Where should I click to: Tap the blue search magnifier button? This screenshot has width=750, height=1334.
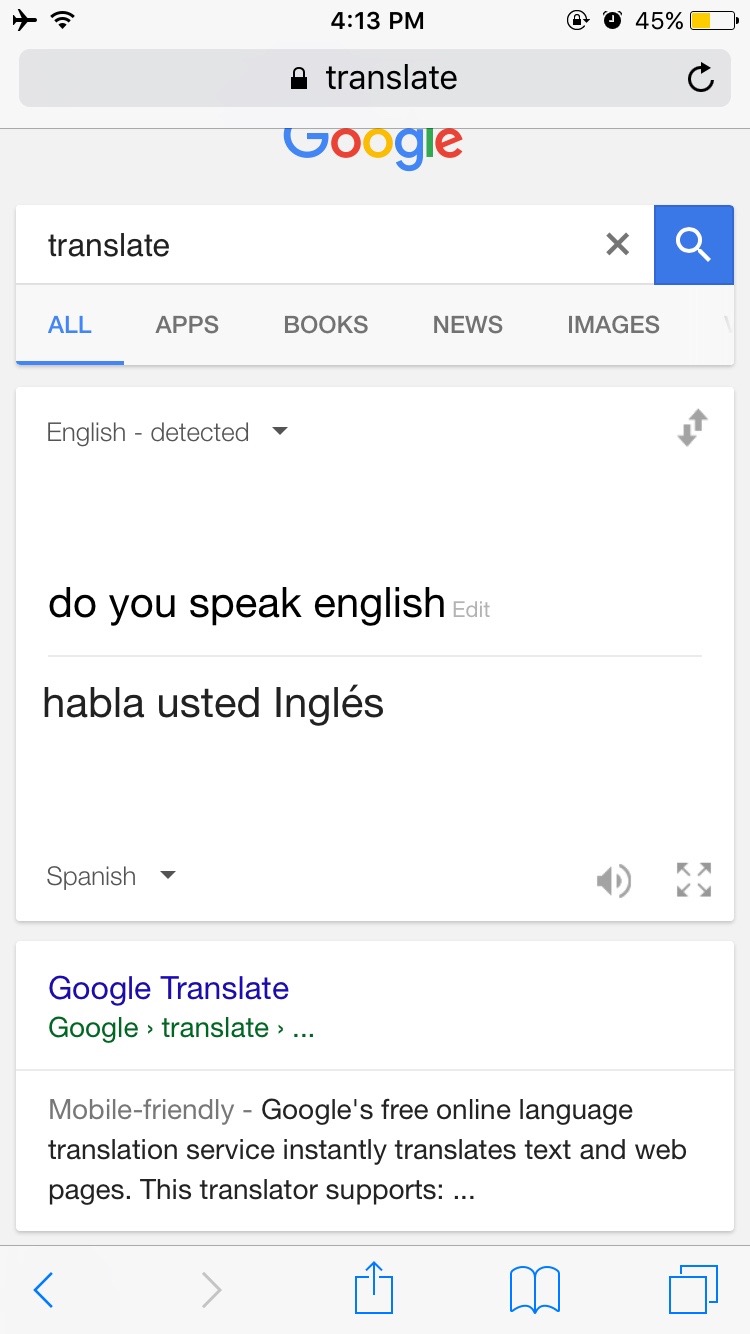pyautogui.click(x=693, y=245)
